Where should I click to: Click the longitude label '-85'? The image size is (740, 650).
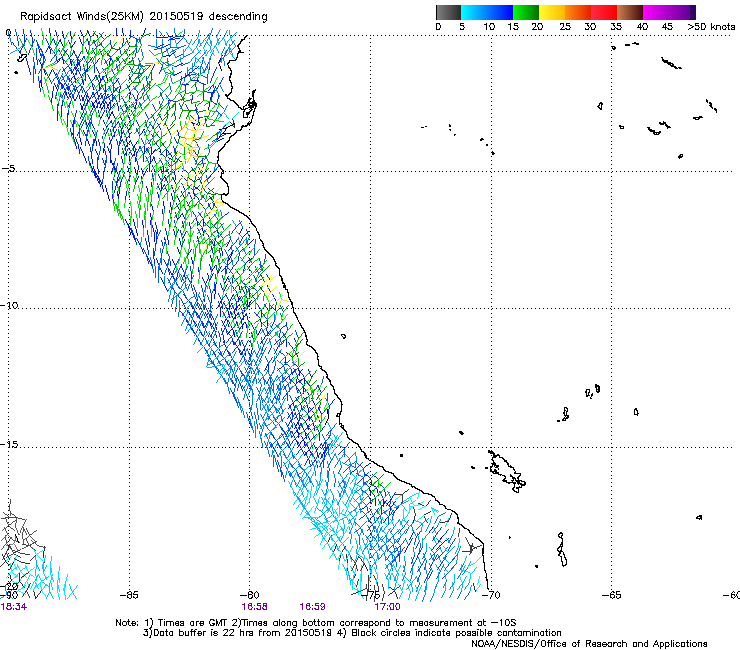point(129,595)
